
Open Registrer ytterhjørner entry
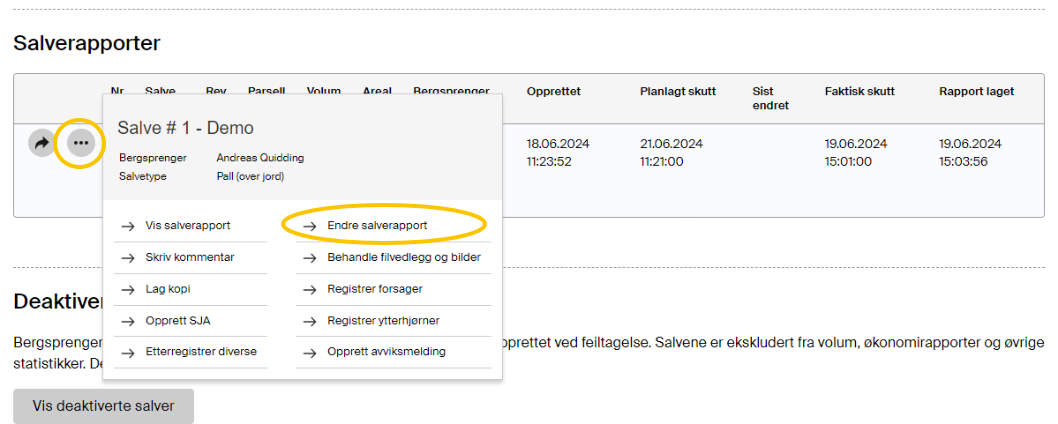click(x=383, y=321)
